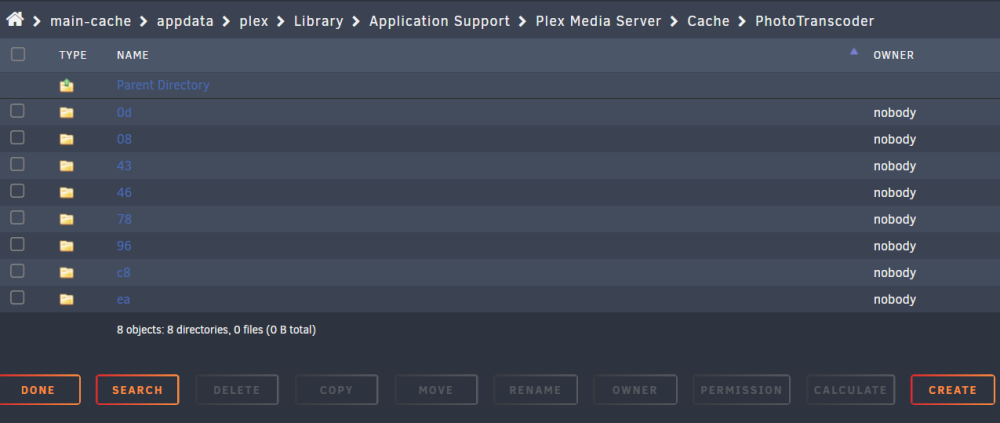Click the SEARCH button
Image resolution: width=1000 pixels, height=423 pixels.
(x=137, y=390)
